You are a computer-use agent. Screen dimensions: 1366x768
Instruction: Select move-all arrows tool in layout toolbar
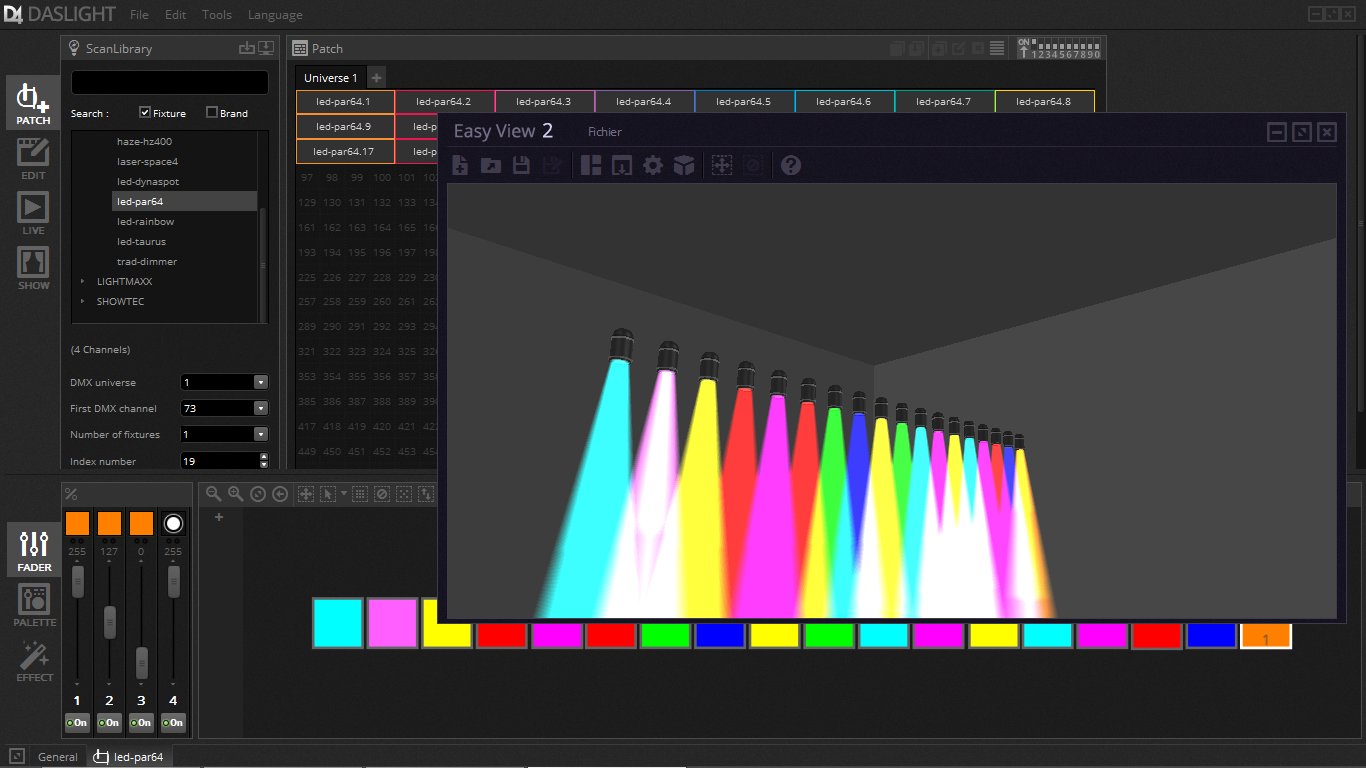[306, 493]
